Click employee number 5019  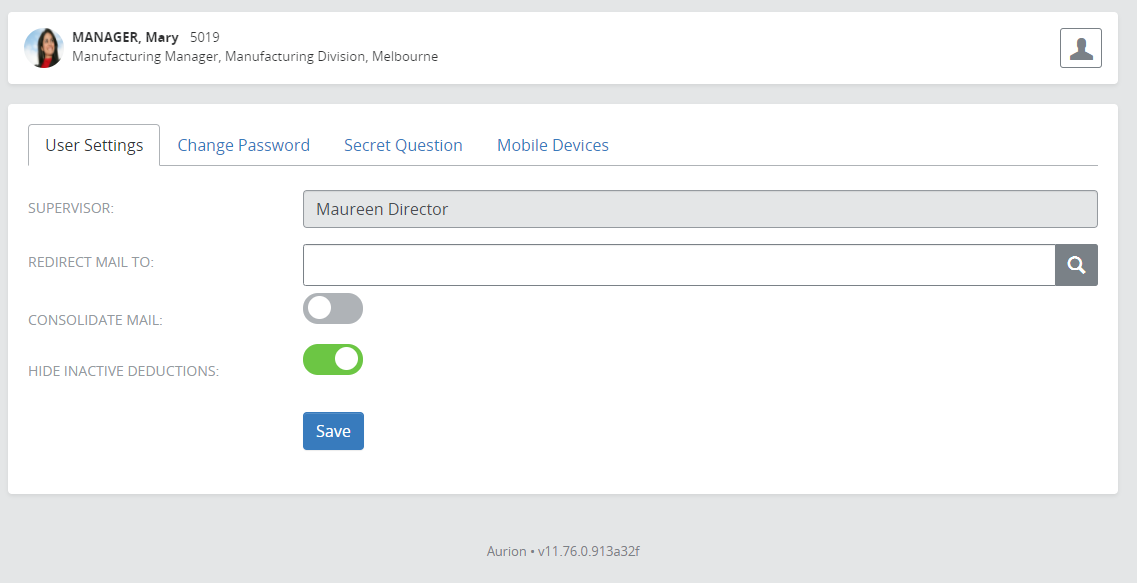[x=205, y=38]
